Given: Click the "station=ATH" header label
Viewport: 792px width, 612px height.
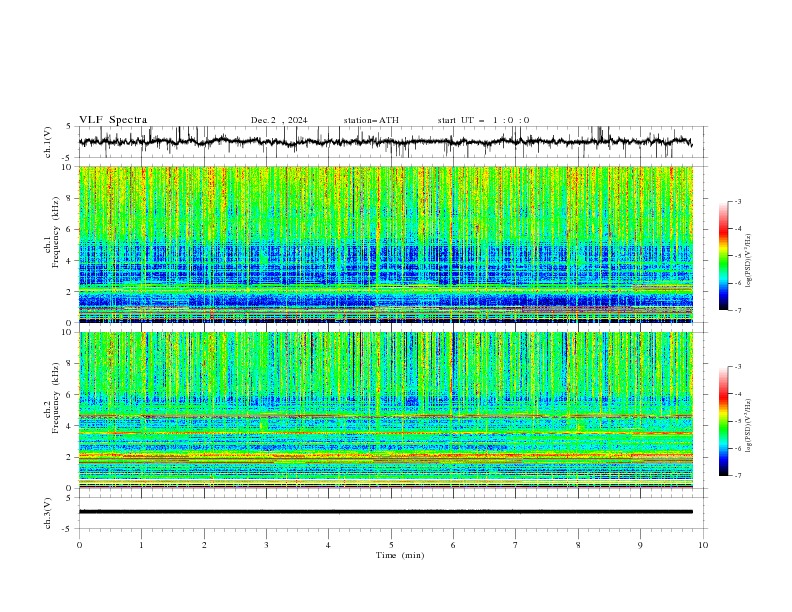Looking at the screenshot, I should click(x=371, y=120).
